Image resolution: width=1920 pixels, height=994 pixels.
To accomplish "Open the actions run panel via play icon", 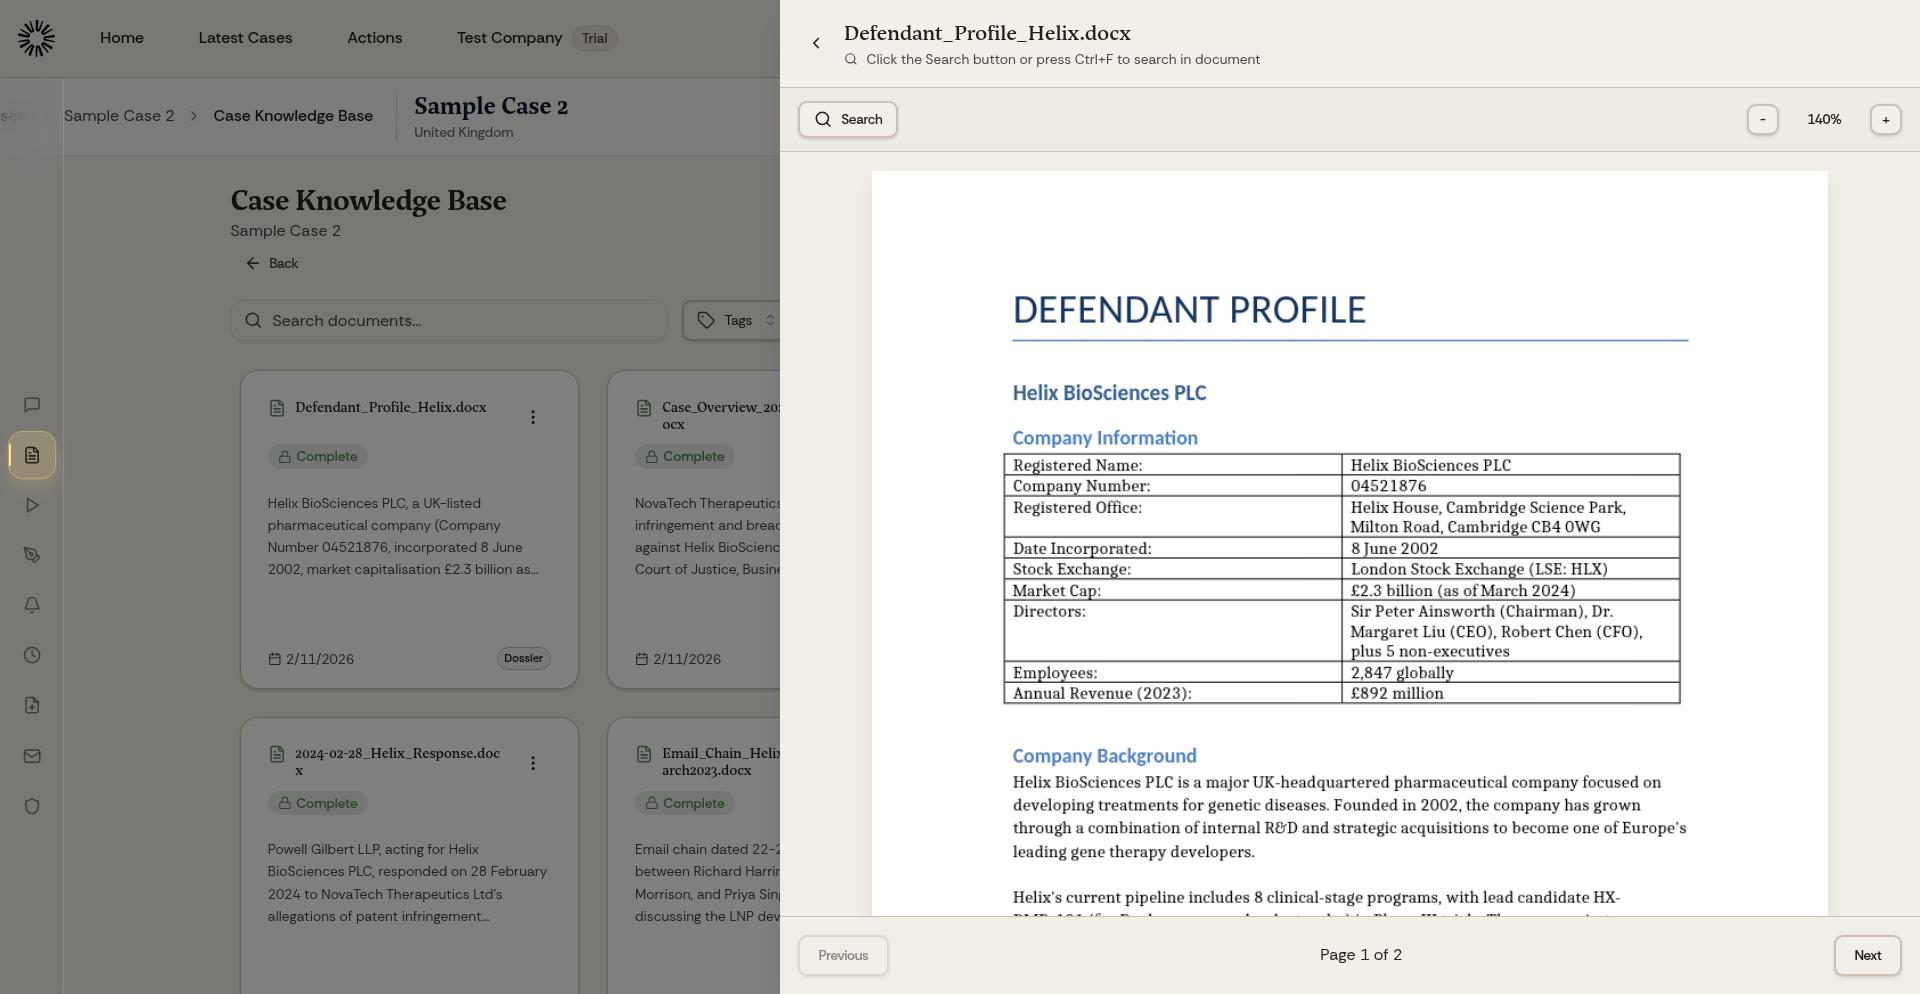I will tap(32, 505).
